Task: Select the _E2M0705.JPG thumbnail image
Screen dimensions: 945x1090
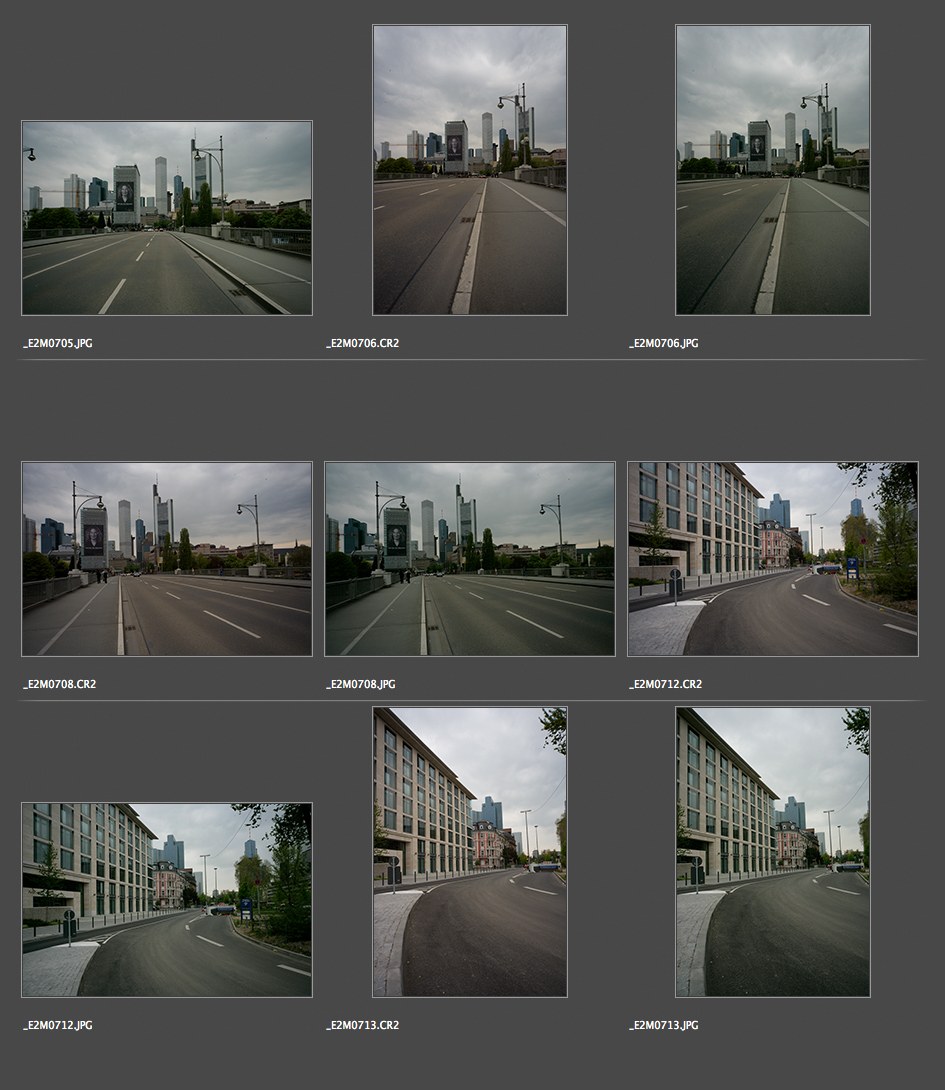Action: pos(167,218)
